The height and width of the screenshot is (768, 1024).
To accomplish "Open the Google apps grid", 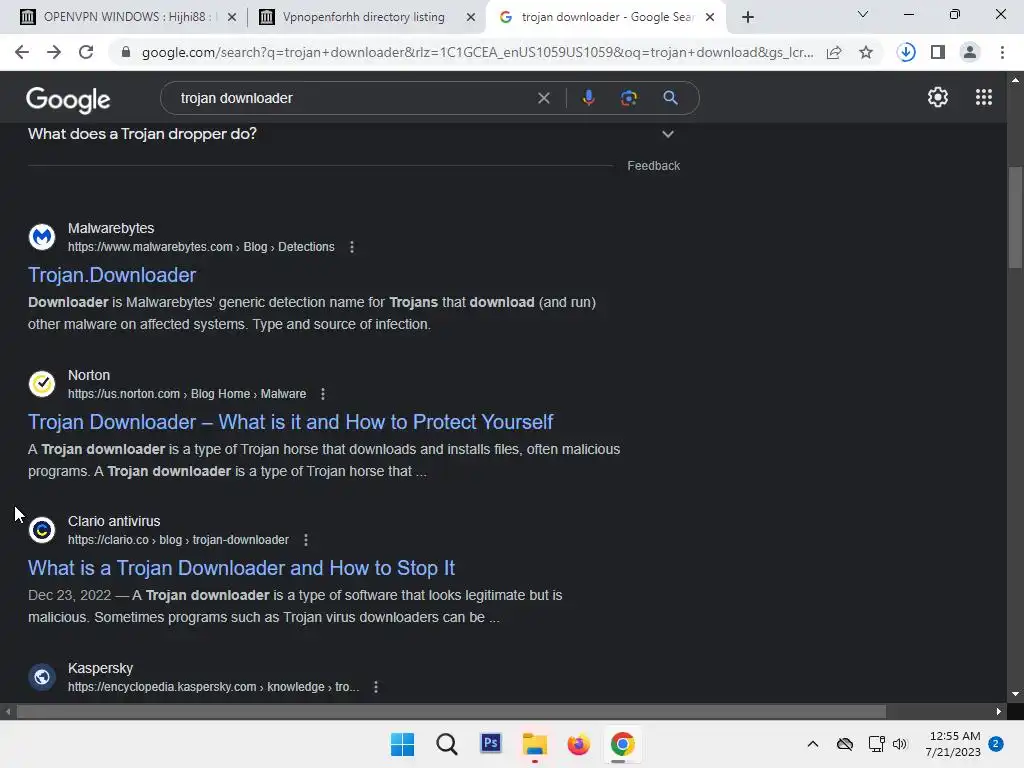I will tap(984, 97).
